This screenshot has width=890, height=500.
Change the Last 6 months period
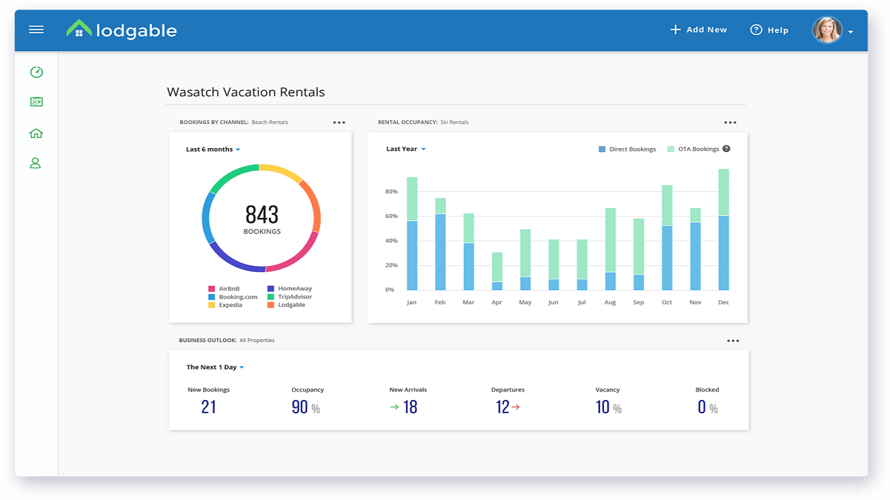[213, 149]
